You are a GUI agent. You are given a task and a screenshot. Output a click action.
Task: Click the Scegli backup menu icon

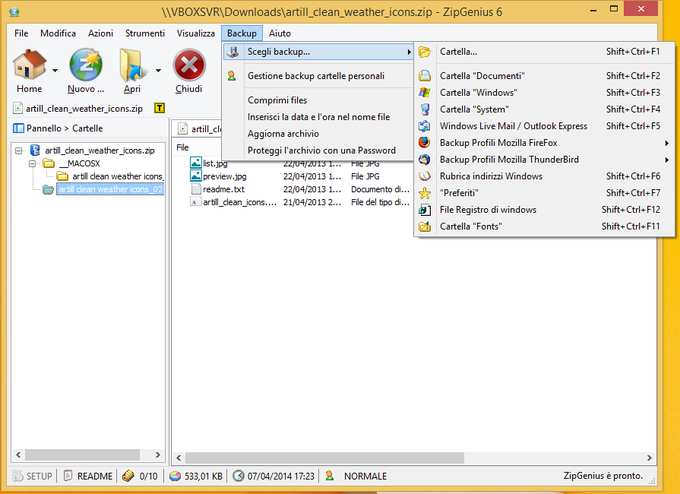(x=233, y=52)
